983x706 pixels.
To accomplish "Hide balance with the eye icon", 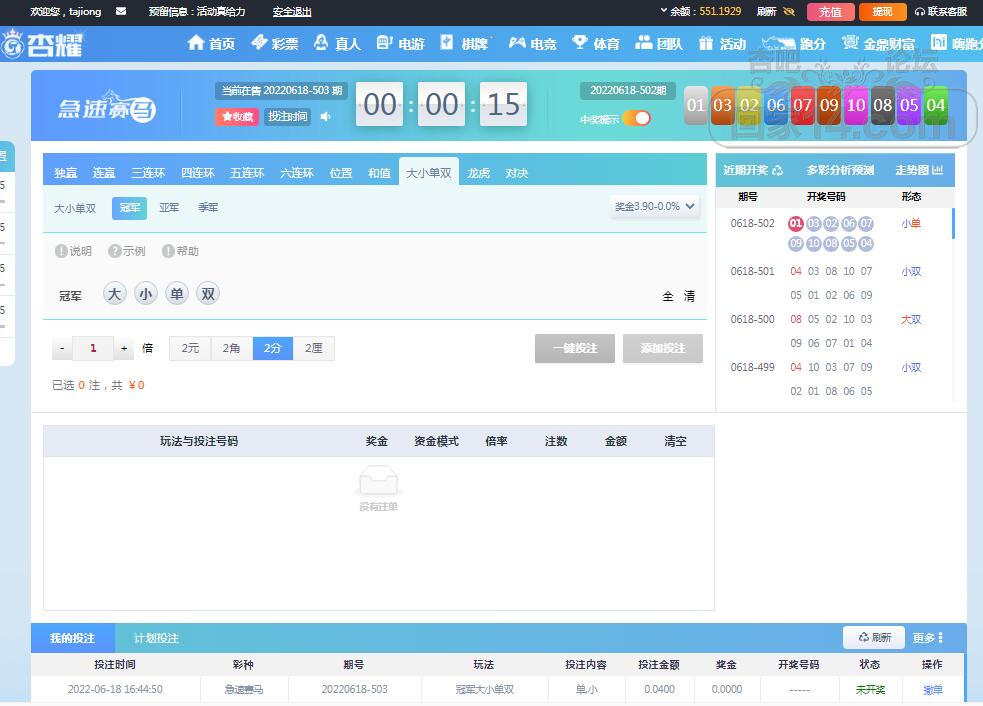I will [x=789, y=12].
